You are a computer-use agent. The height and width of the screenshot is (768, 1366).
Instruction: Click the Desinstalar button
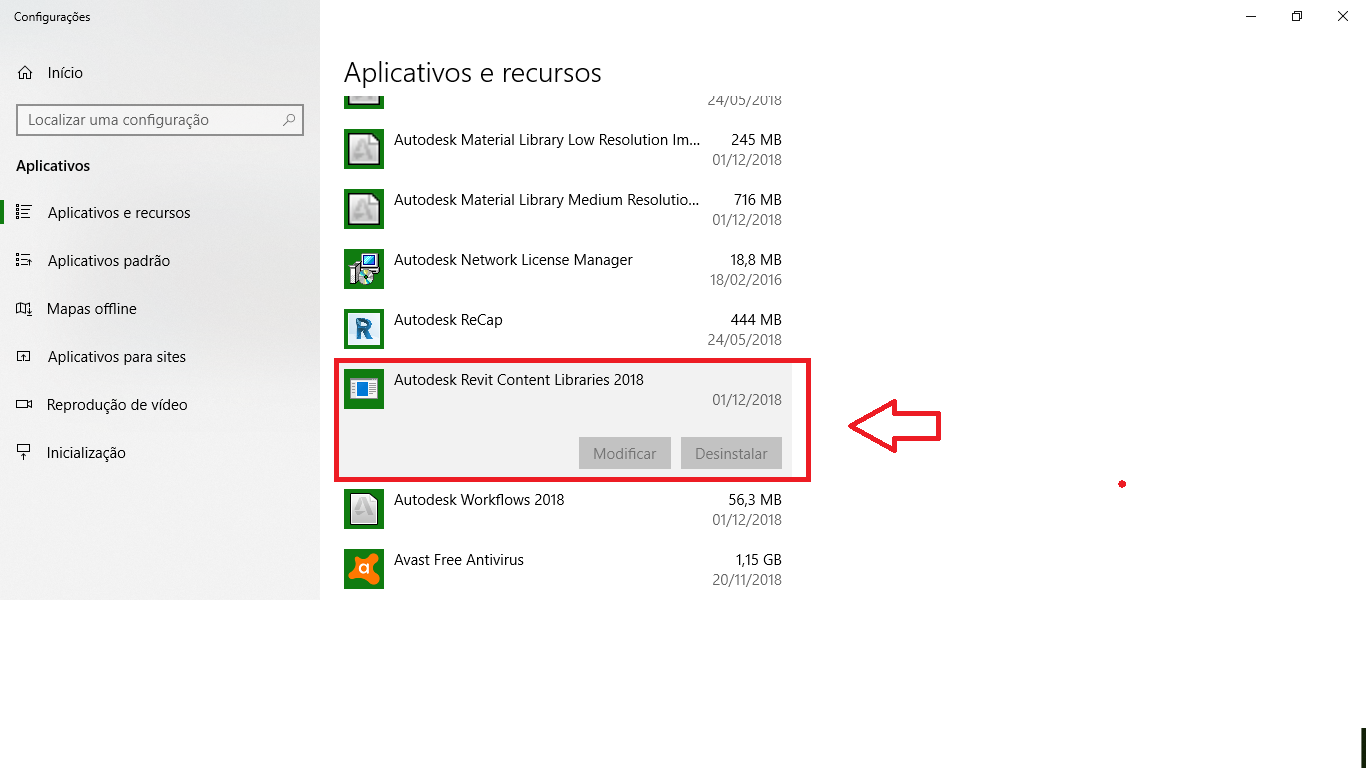[x=732, y=453]
